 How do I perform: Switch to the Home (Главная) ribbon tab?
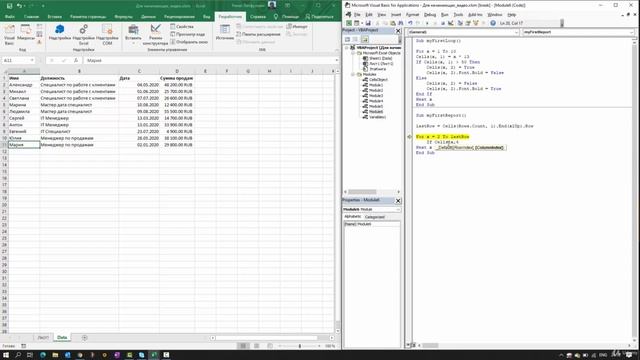31,17
